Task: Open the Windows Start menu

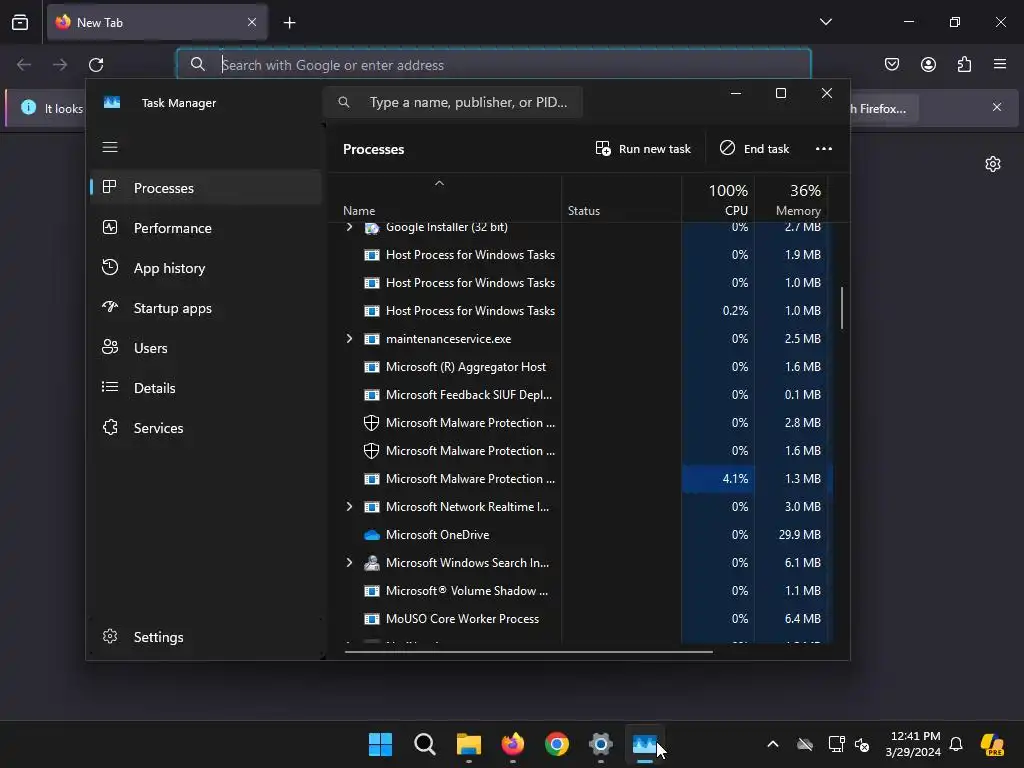Action: [380, 744]
